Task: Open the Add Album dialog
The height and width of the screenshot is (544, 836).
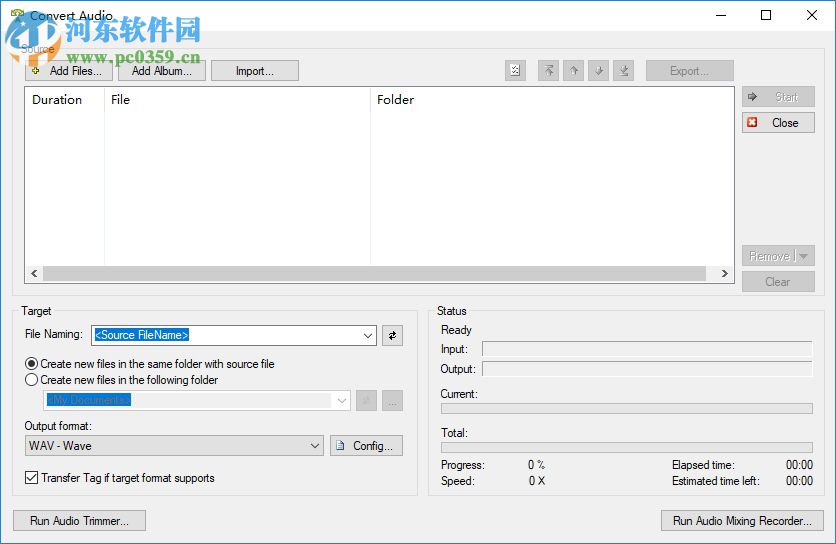Action: [x=162, y=71]
